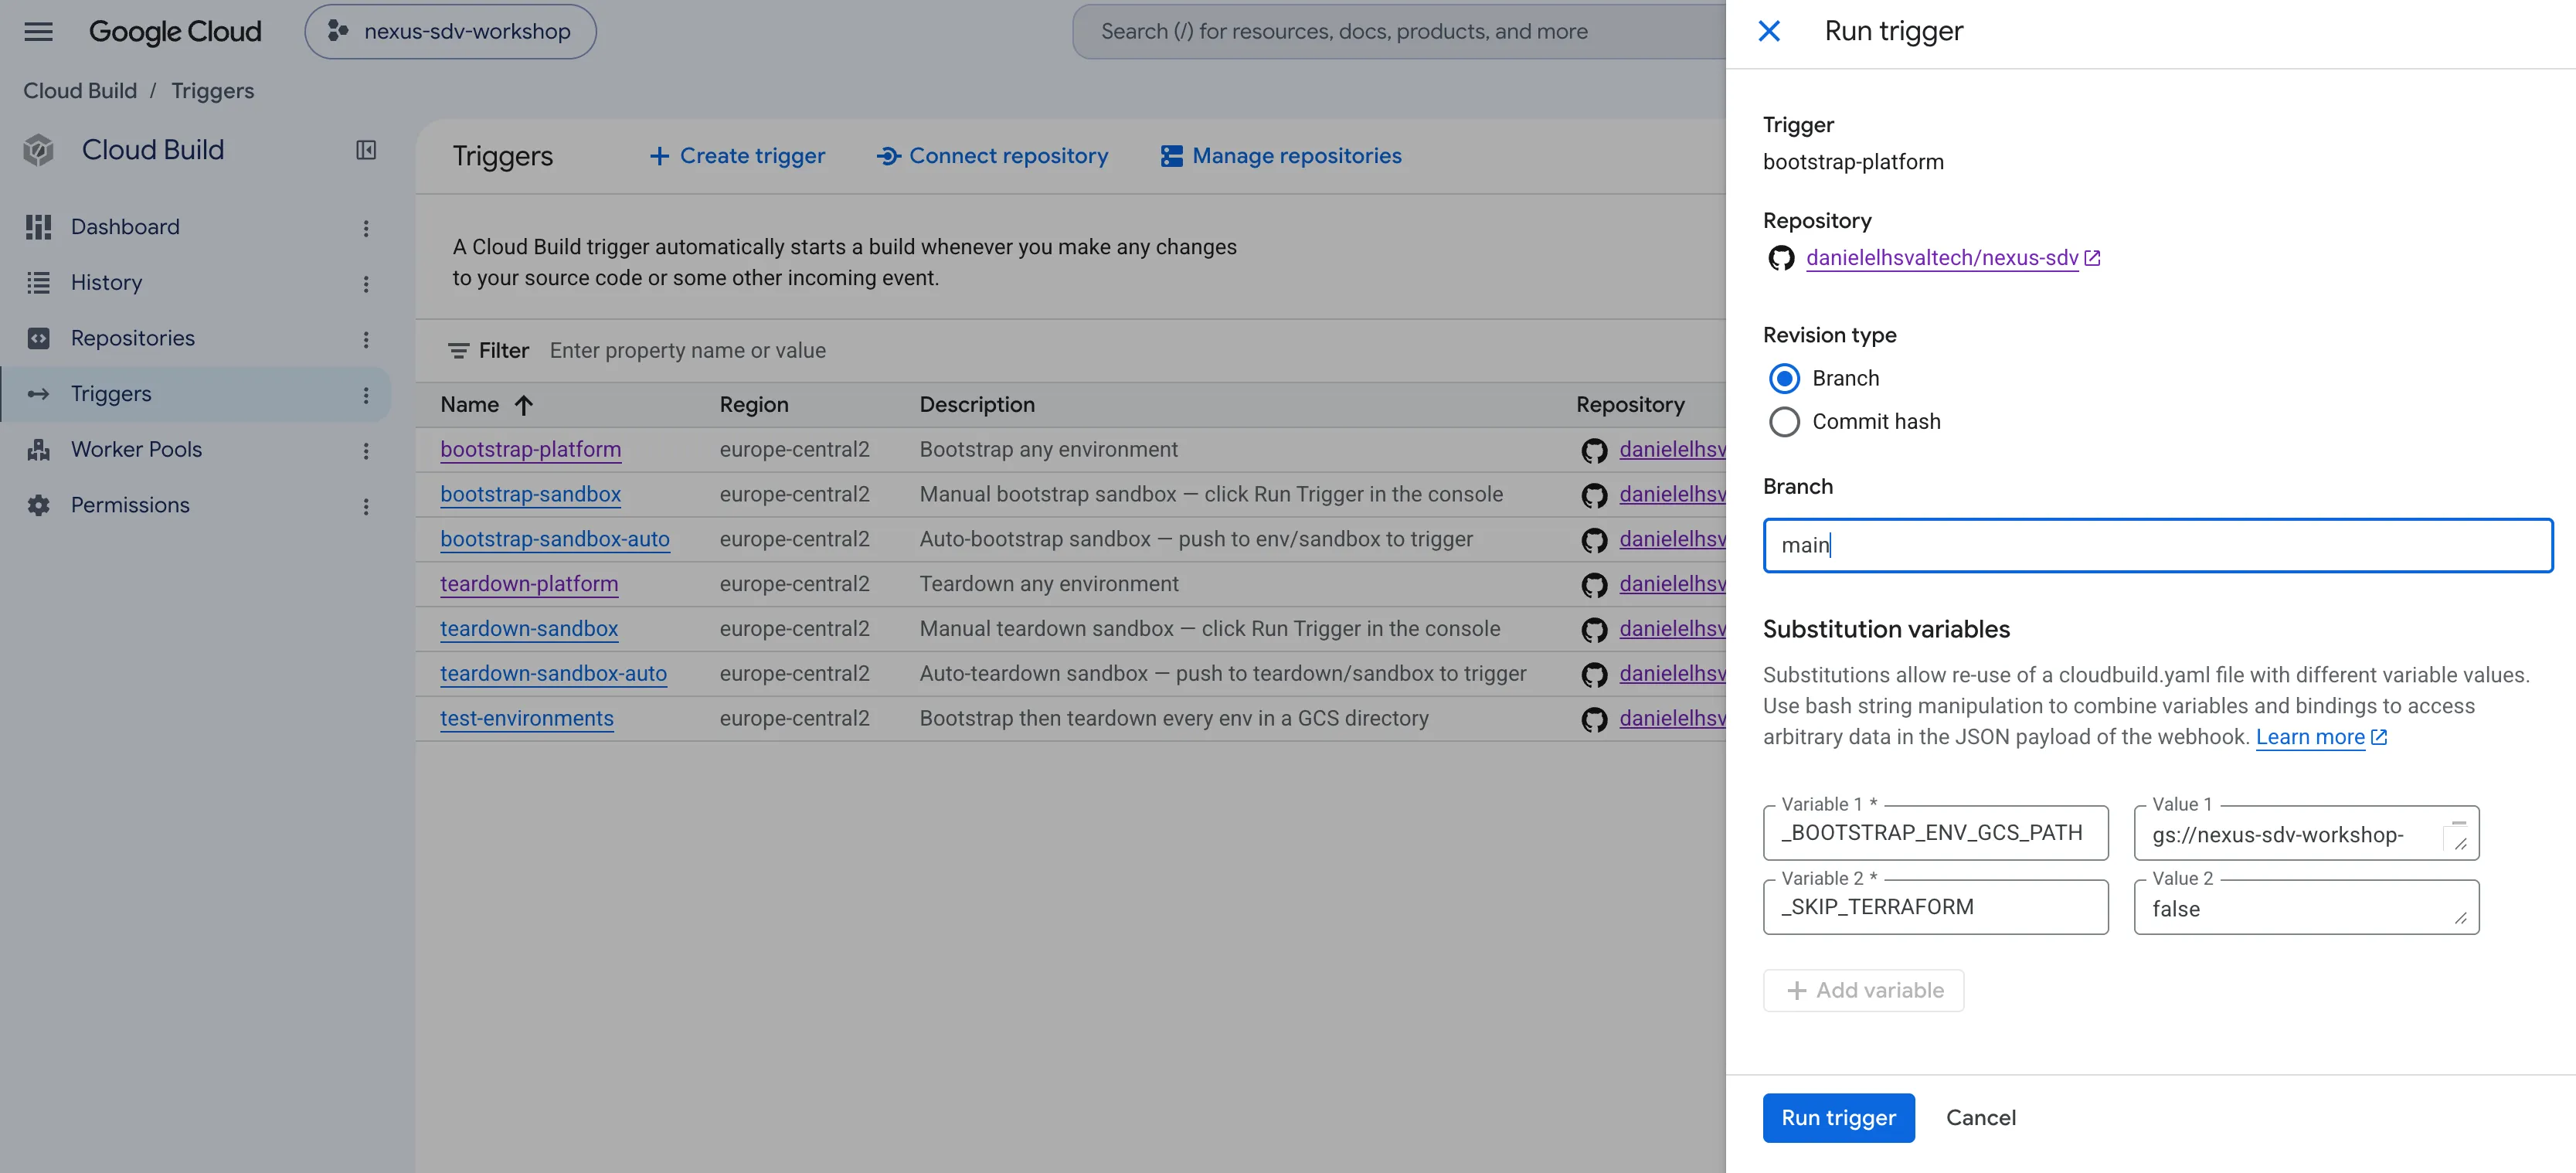
Task: Open the nexus-sdv-workshop project picker
Action: tap(450, 31)
